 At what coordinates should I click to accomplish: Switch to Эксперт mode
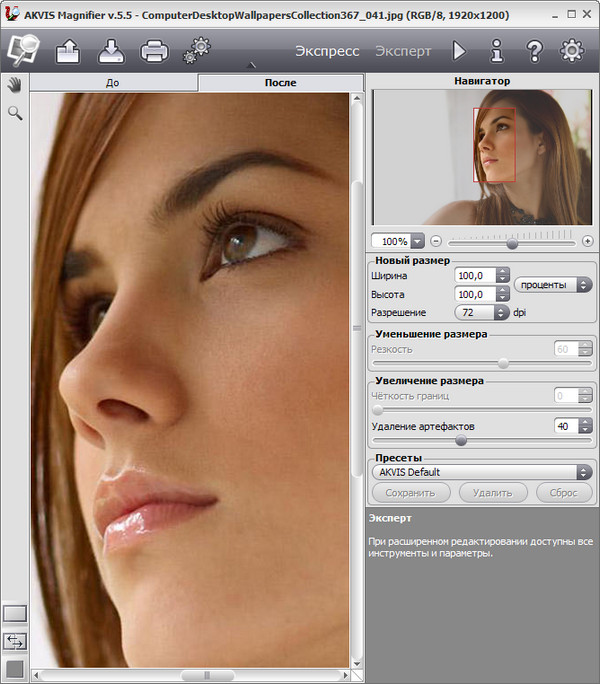pos(403,50)
